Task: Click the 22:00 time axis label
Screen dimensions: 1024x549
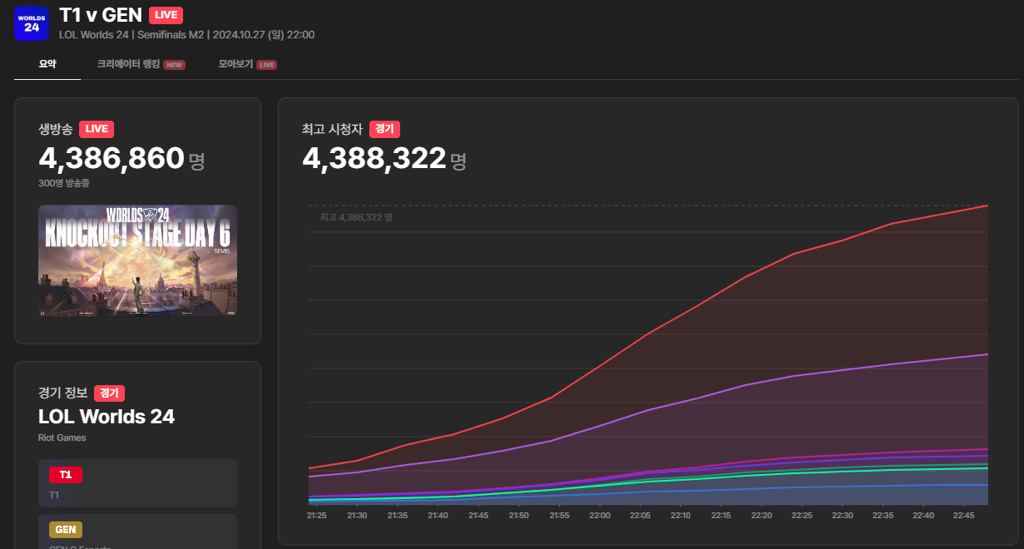Action: pyautogui.click(x=600, y=516)
